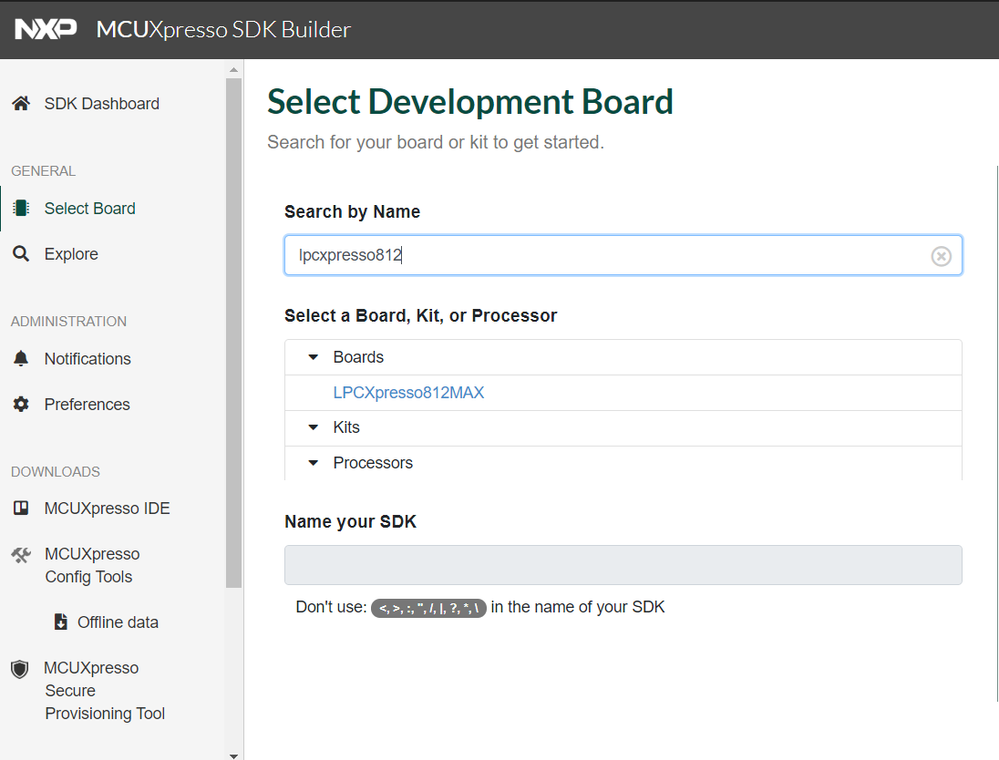The image size is (999, 760).
Task: Click the Select Board chip icon
Action: coord(20,209)
